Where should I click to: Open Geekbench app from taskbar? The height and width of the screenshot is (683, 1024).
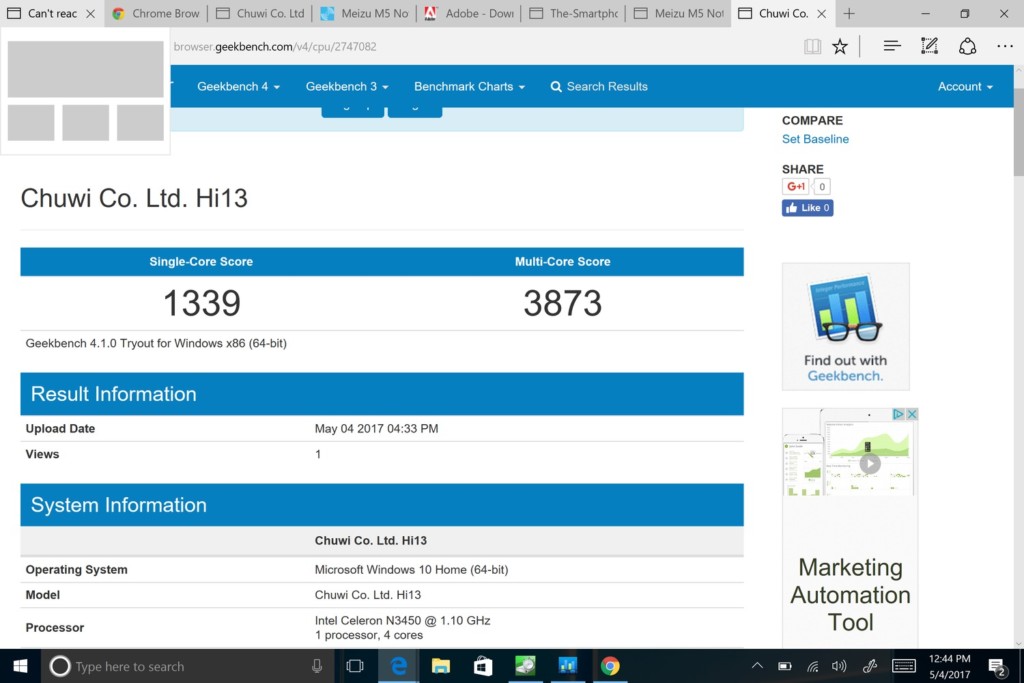(x=568, y=666)
